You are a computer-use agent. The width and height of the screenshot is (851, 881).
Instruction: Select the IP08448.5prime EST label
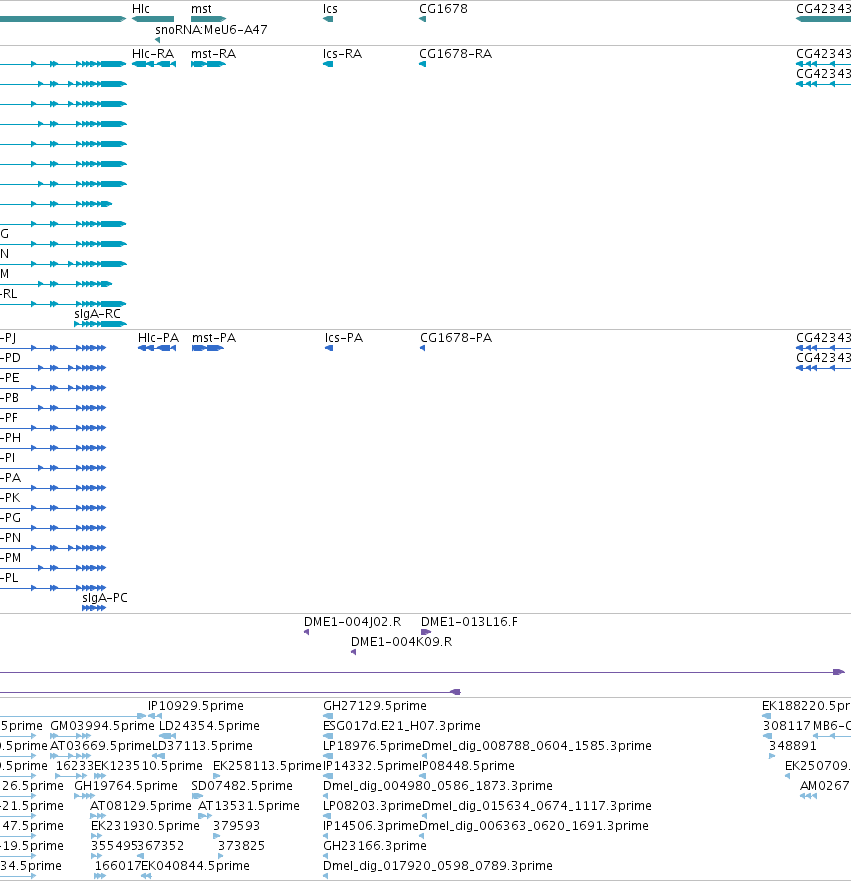coord(467,766)
